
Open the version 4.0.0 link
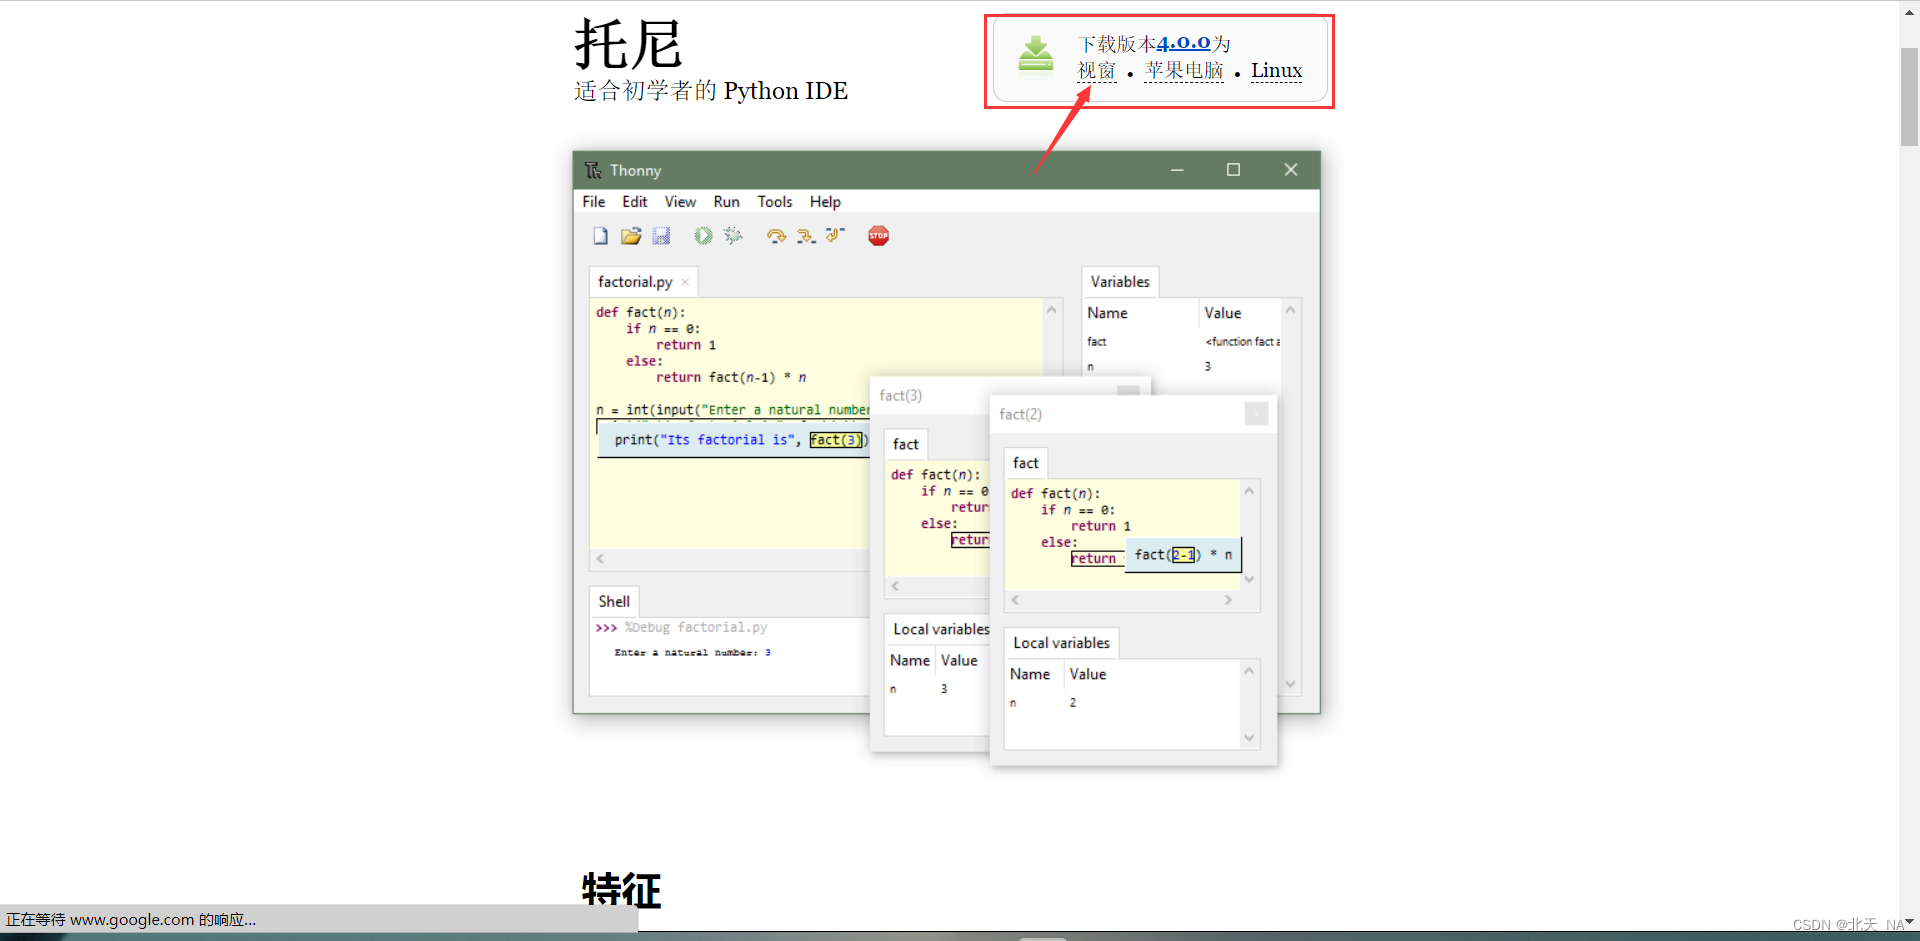[x=1183, y=43]
